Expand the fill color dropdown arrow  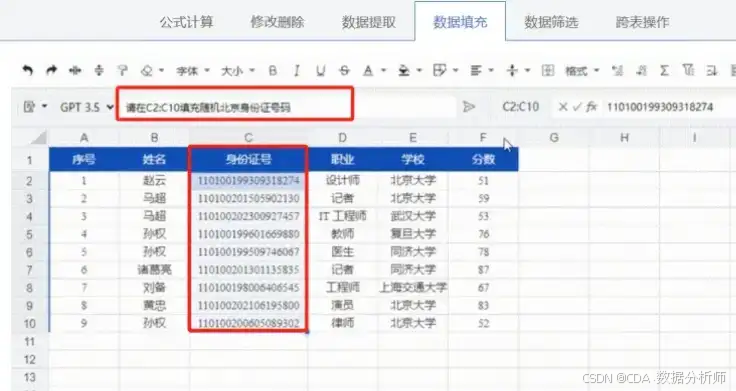click(x=419, y=71)
